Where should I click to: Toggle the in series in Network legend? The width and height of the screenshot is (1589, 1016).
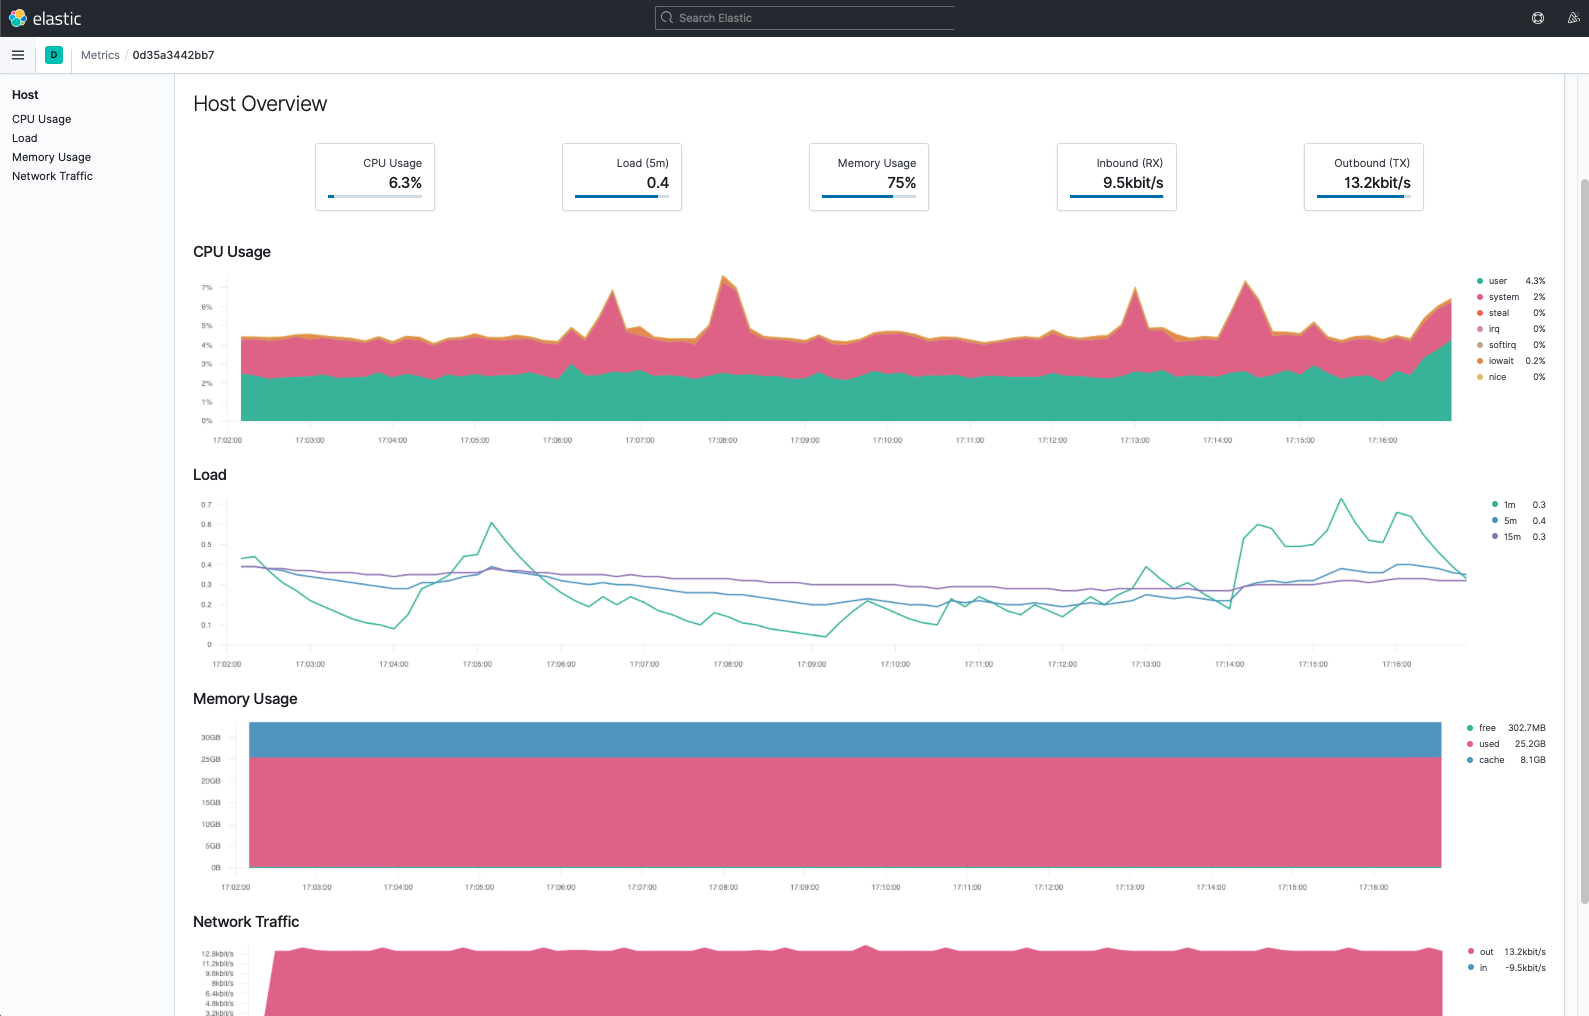click(x=1483, y=968)
